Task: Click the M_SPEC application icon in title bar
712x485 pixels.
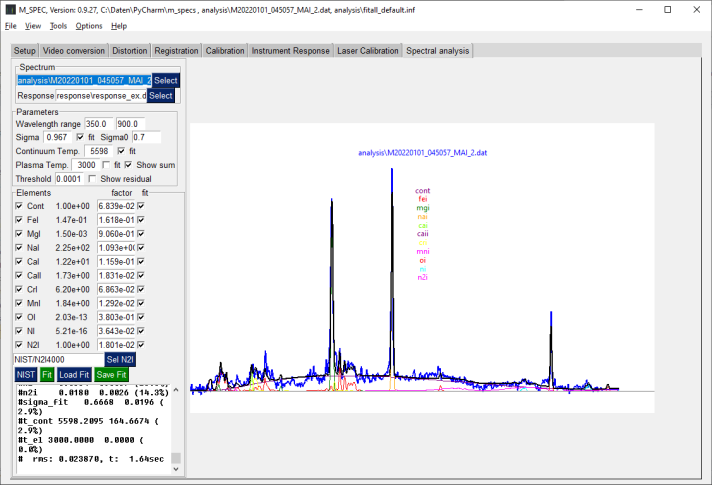Action: [10, 9]
